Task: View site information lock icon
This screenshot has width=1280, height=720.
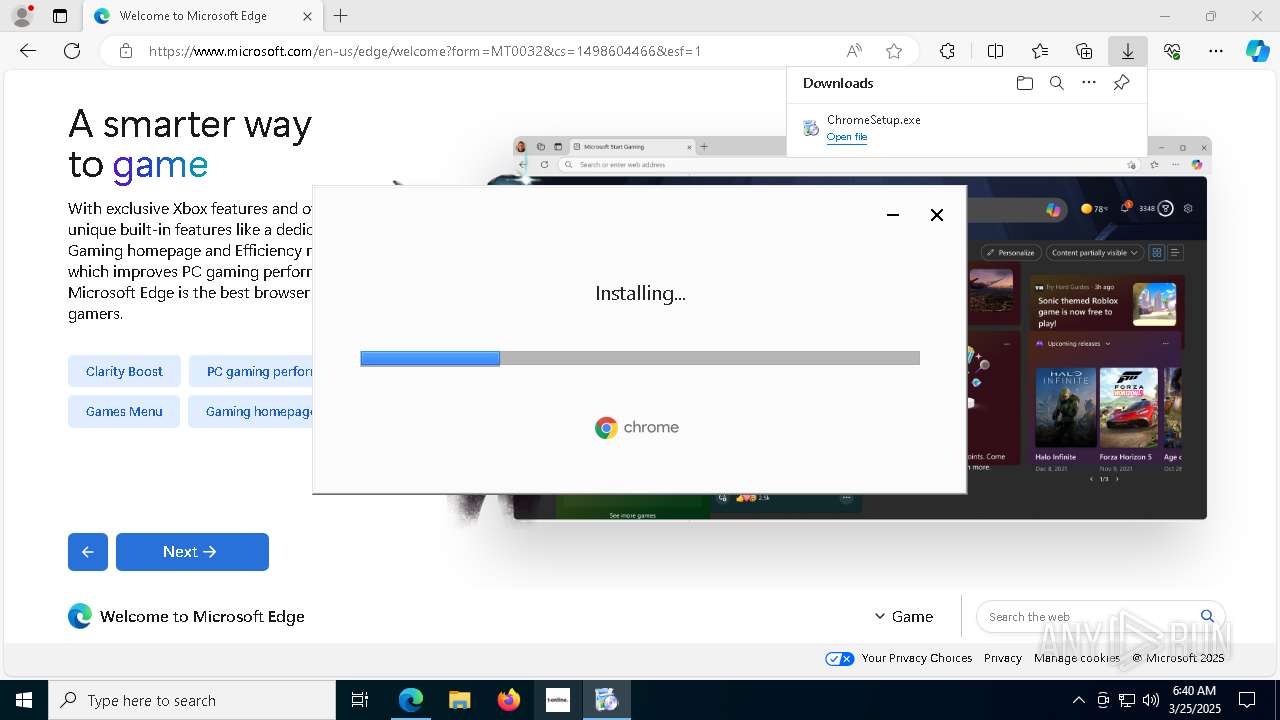Action: (x=125, y=51)
